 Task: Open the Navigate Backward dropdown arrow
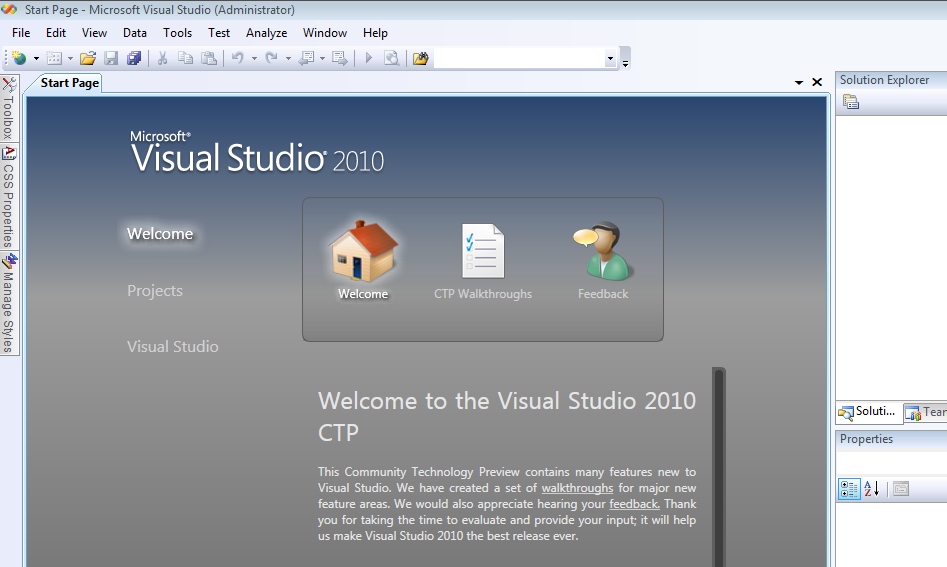point(323,59)
